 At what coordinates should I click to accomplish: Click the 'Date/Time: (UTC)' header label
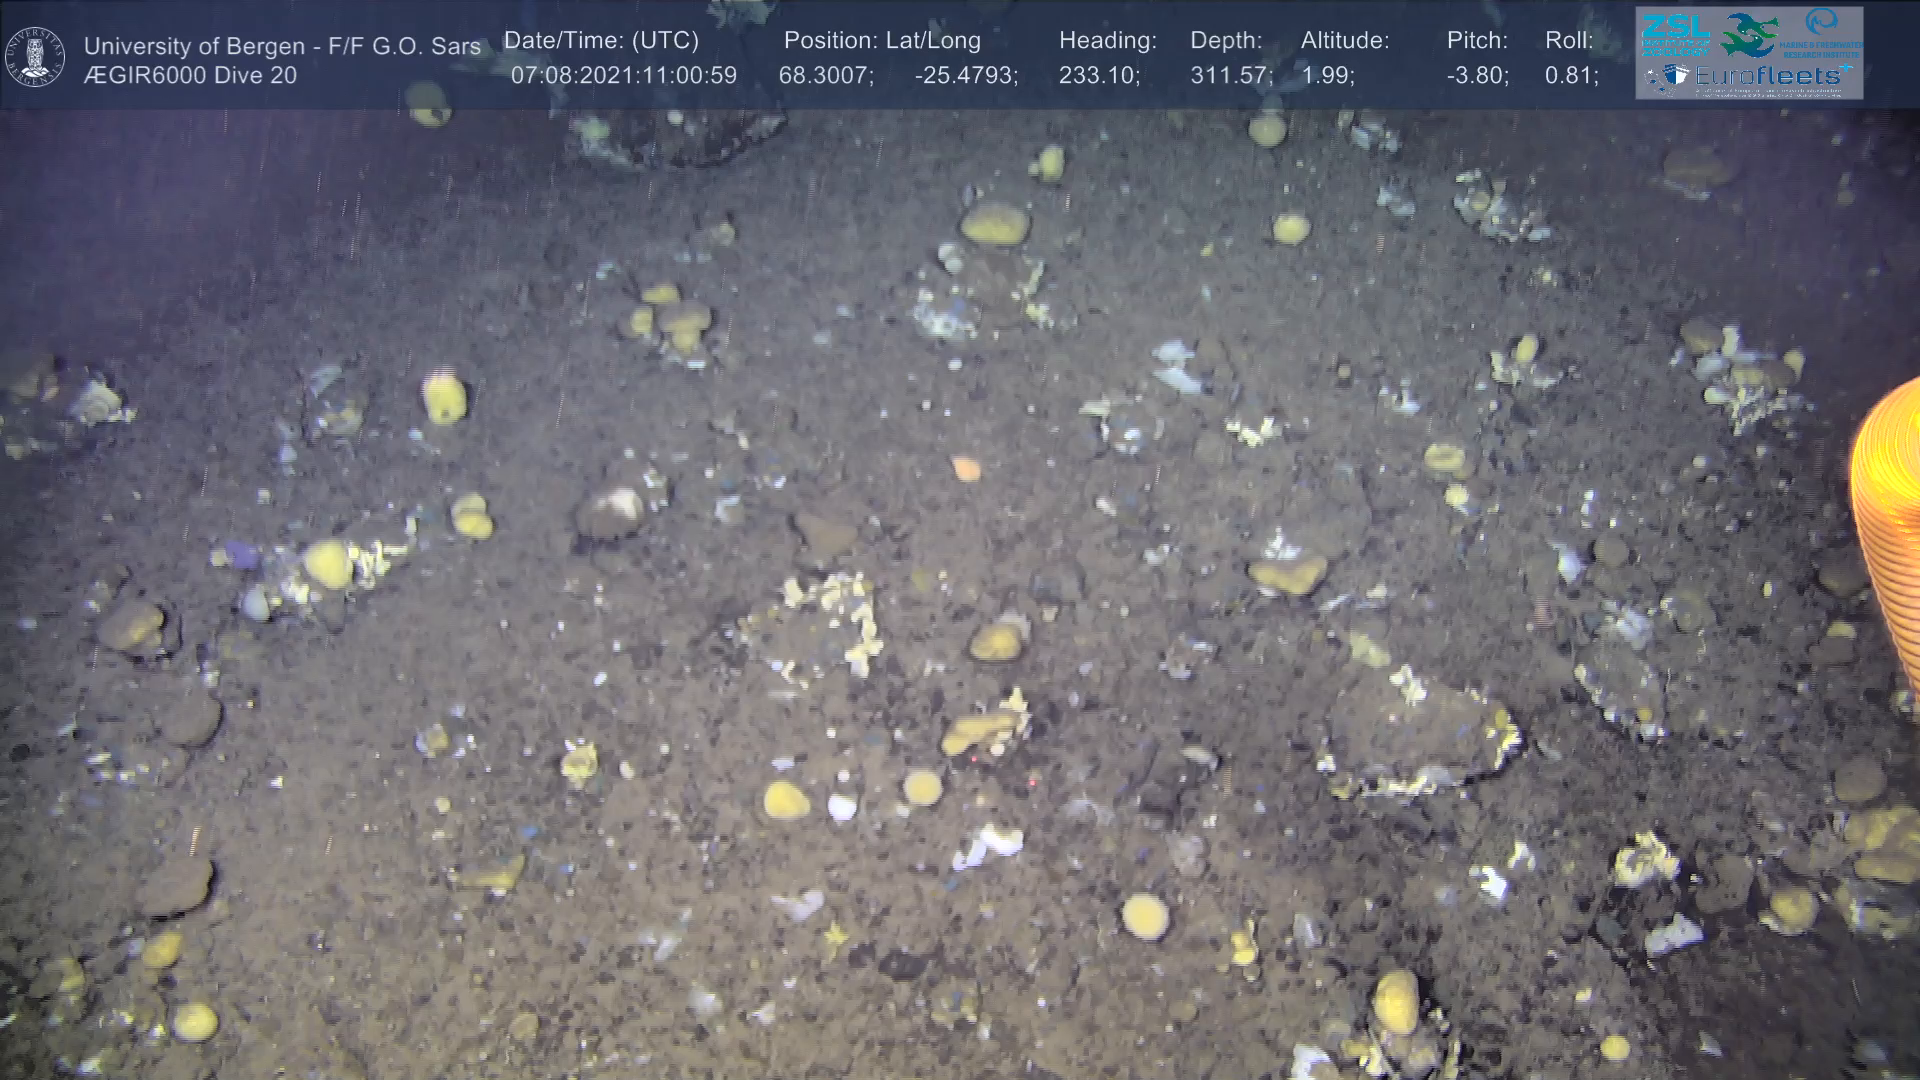(x=601, y=41)
